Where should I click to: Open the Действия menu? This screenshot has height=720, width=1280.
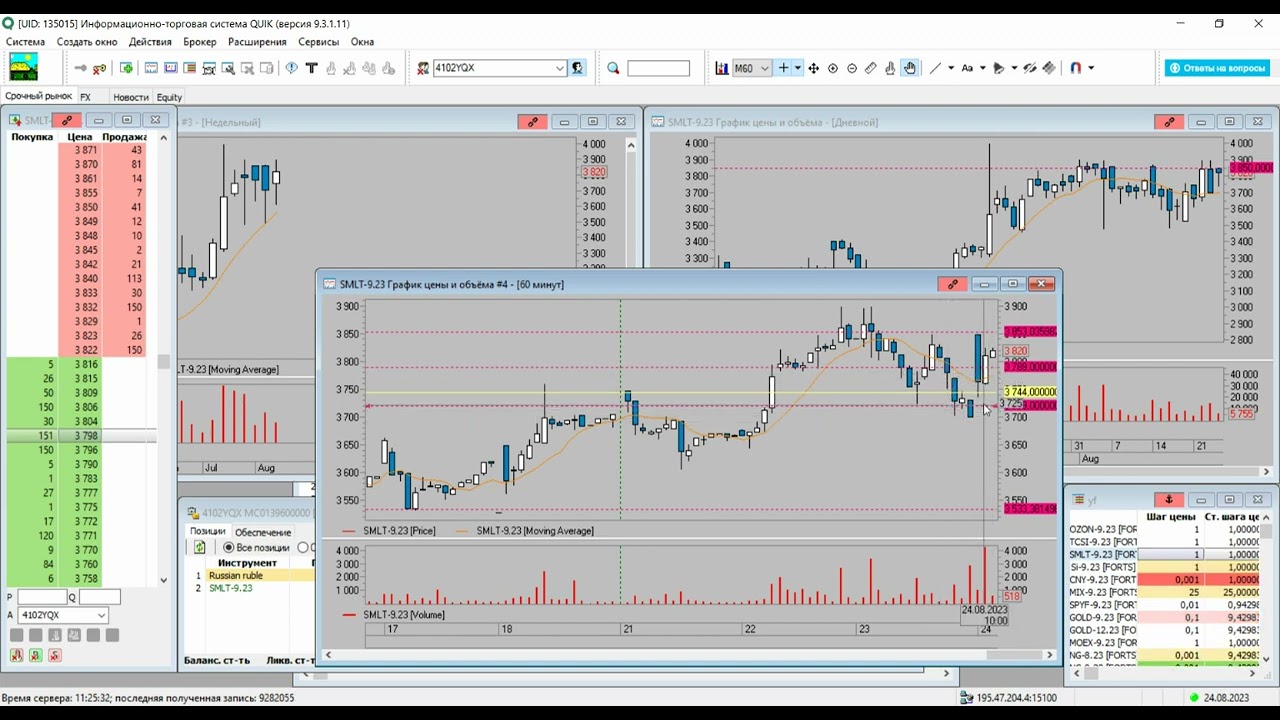(150, 42)
